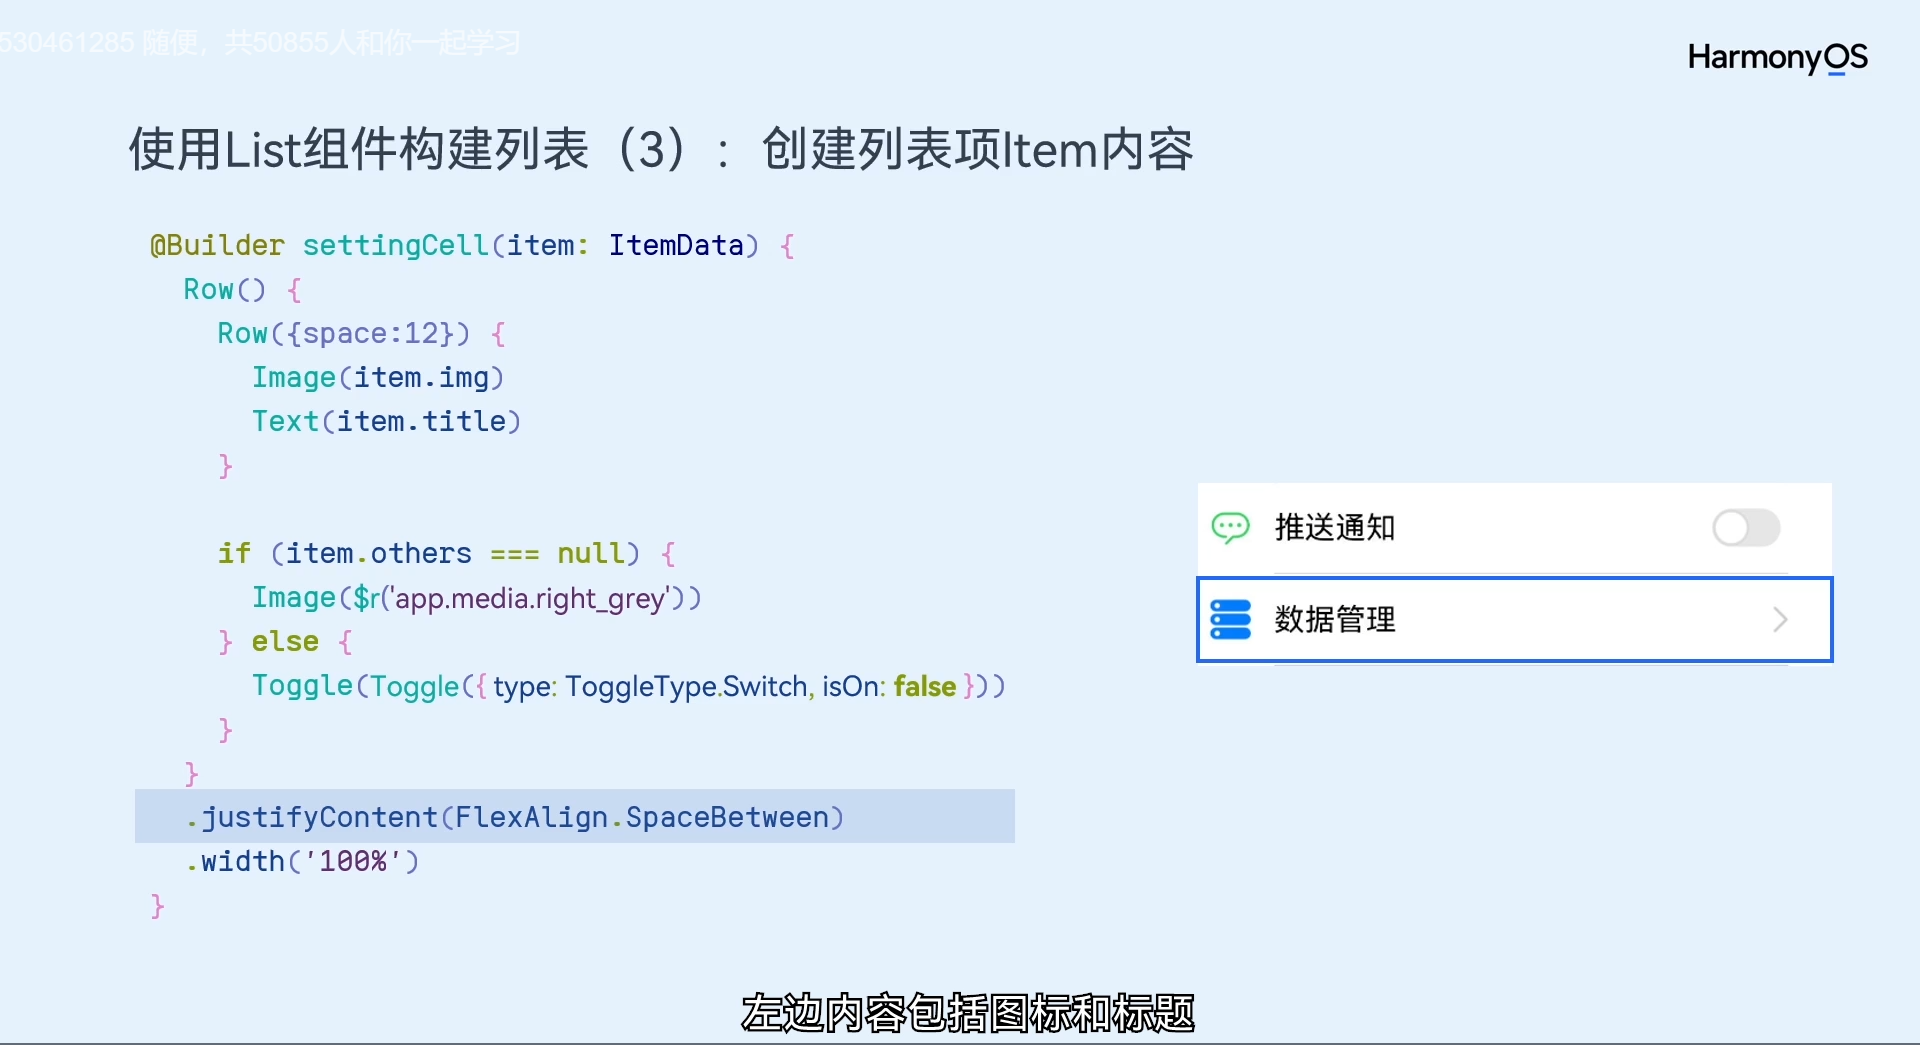
Task: Click the Text(item.title) code line
Action: (x=386, y=422)
